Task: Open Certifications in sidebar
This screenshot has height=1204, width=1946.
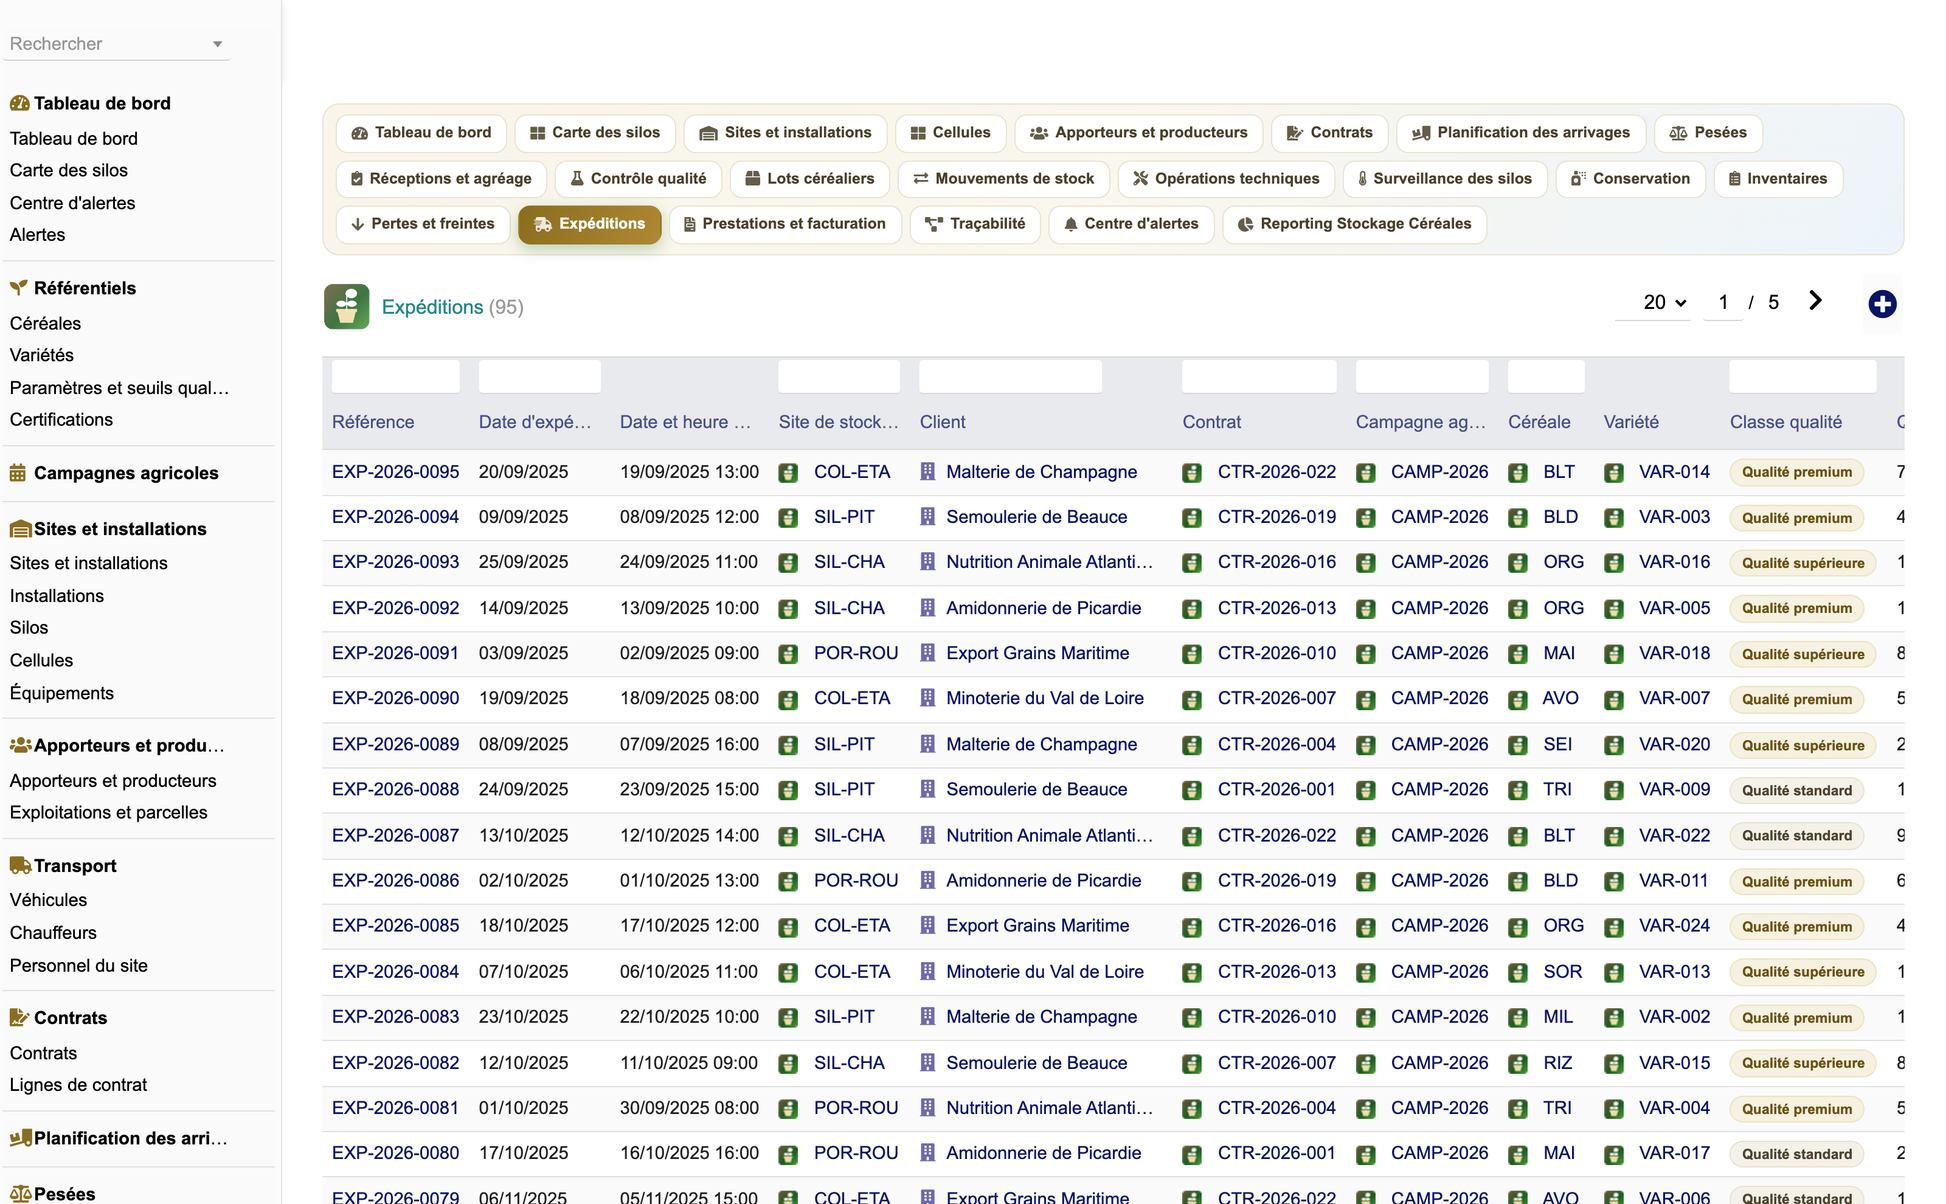Action: pyautogui.click(x=61, y=420)
